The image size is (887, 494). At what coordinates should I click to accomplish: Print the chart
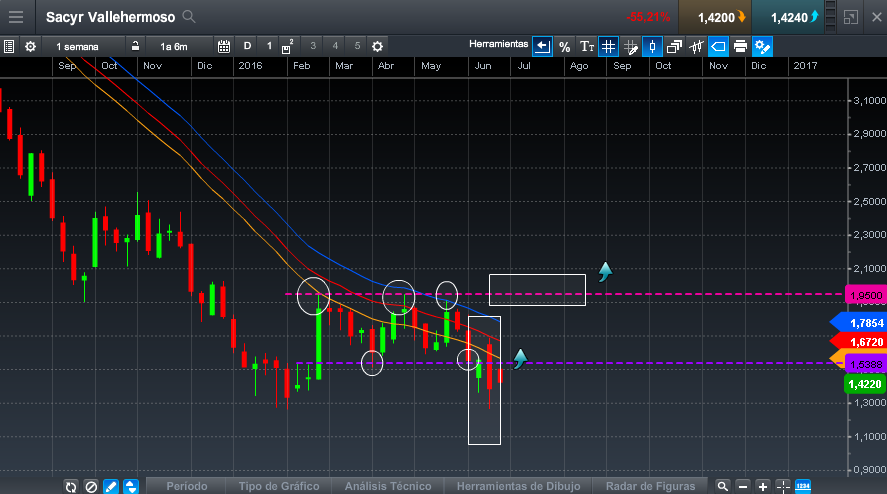[x=740, y=46]
